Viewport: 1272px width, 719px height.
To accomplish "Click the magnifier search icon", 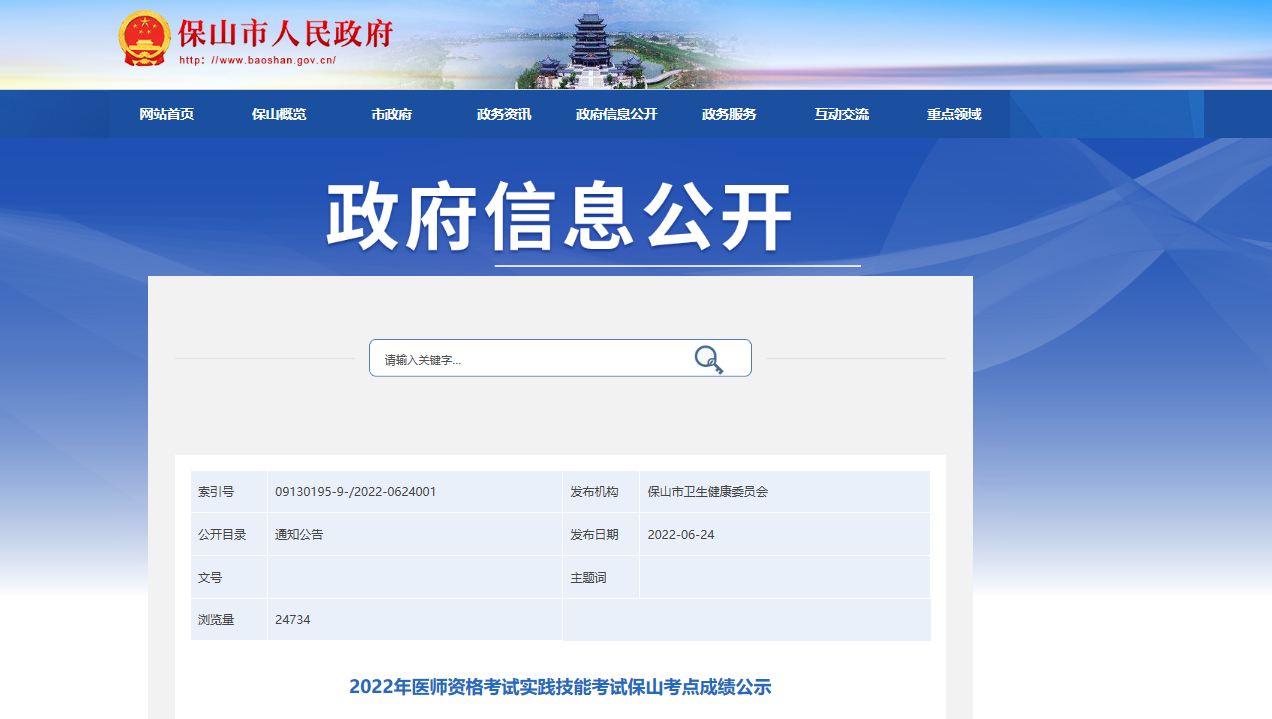I will [x=708, y=359].
